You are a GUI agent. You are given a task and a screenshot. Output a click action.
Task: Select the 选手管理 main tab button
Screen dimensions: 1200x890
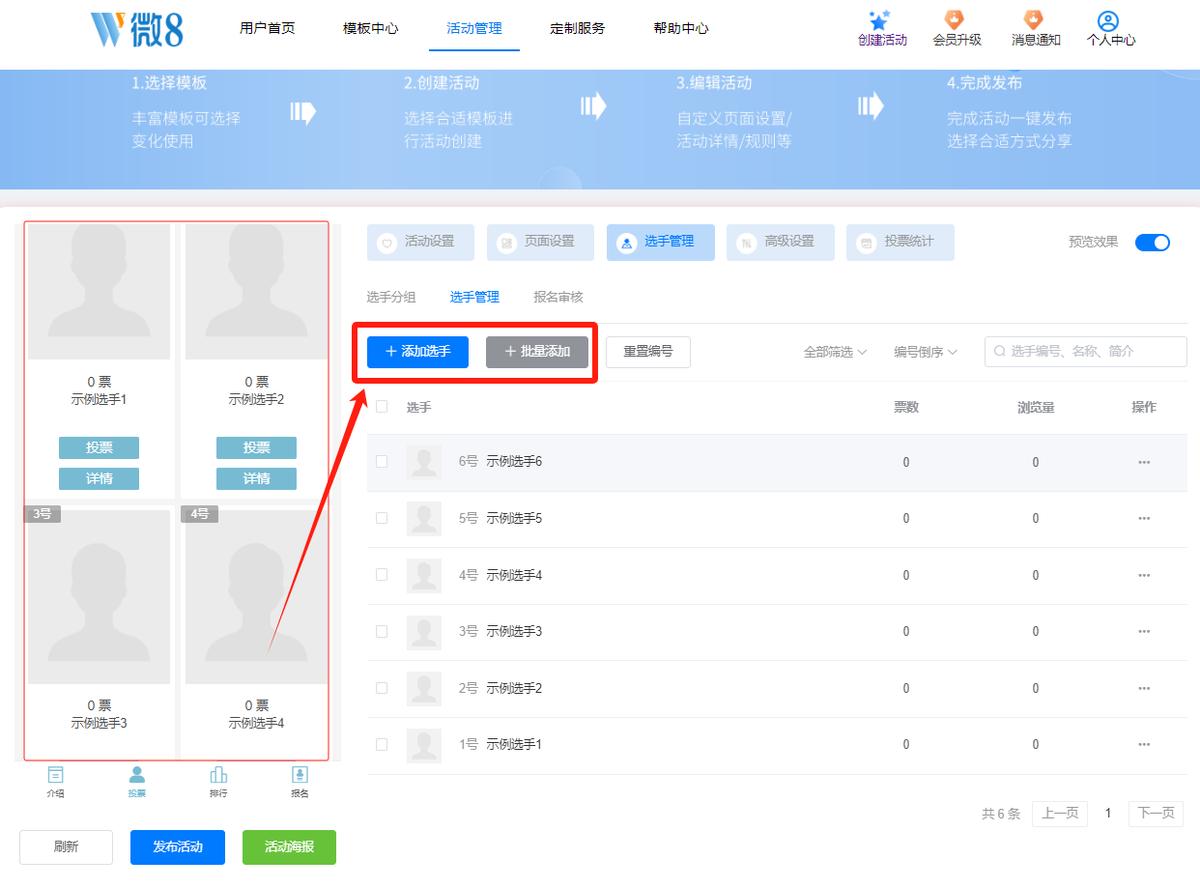point(661,242)
